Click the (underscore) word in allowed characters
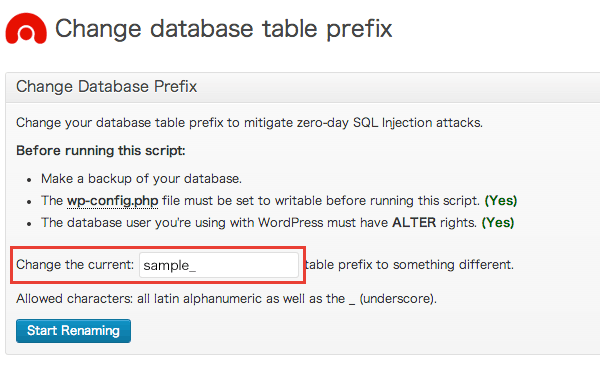 pyautogui.click(x=398, y=299)
